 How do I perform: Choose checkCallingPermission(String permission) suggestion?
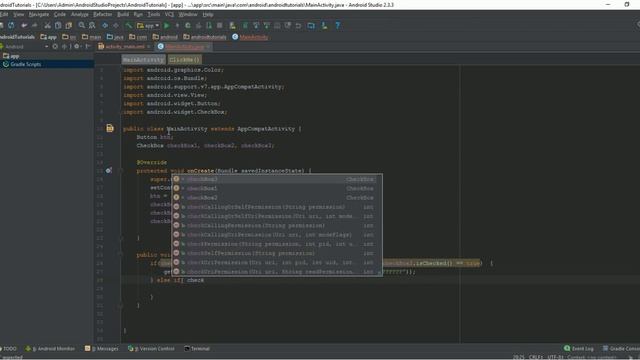pyautogui.click(x=277, y=225)
